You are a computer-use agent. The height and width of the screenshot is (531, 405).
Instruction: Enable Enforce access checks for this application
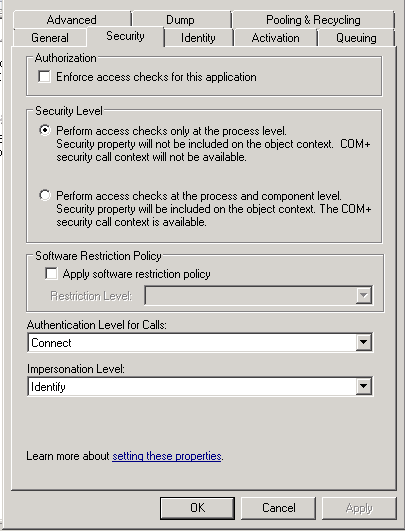pyautogui.click(x=45, y=77)
